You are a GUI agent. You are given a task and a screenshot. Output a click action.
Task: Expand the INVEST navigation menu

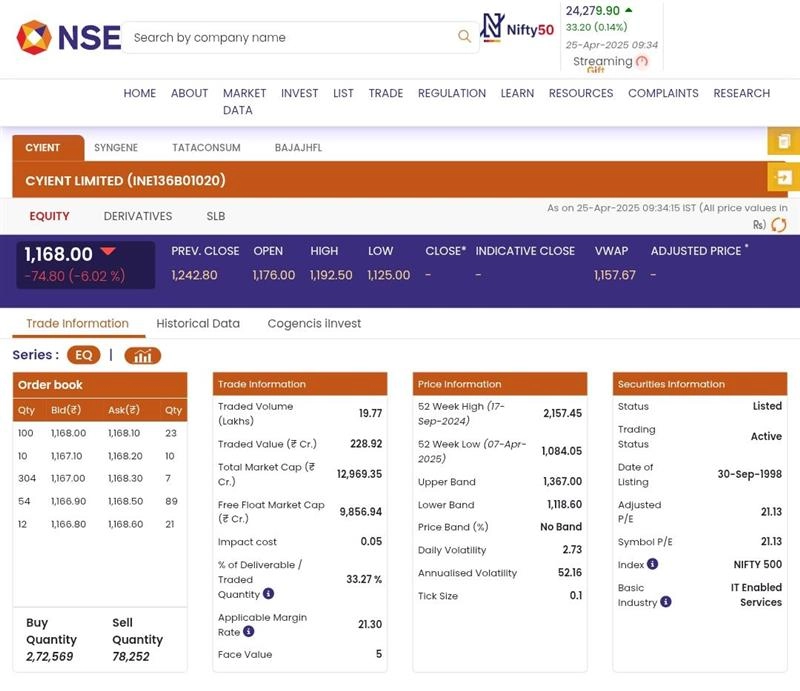pos(299,93)
